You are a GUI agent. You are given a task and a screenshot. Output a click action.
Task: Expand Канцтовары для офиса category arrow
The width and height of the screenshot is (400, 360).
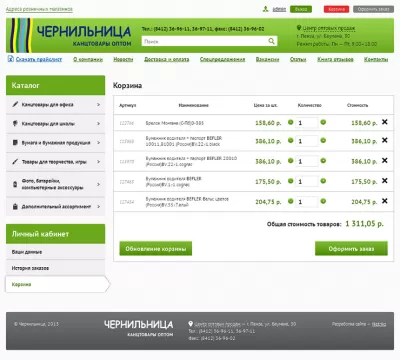(x=98, y=105)
